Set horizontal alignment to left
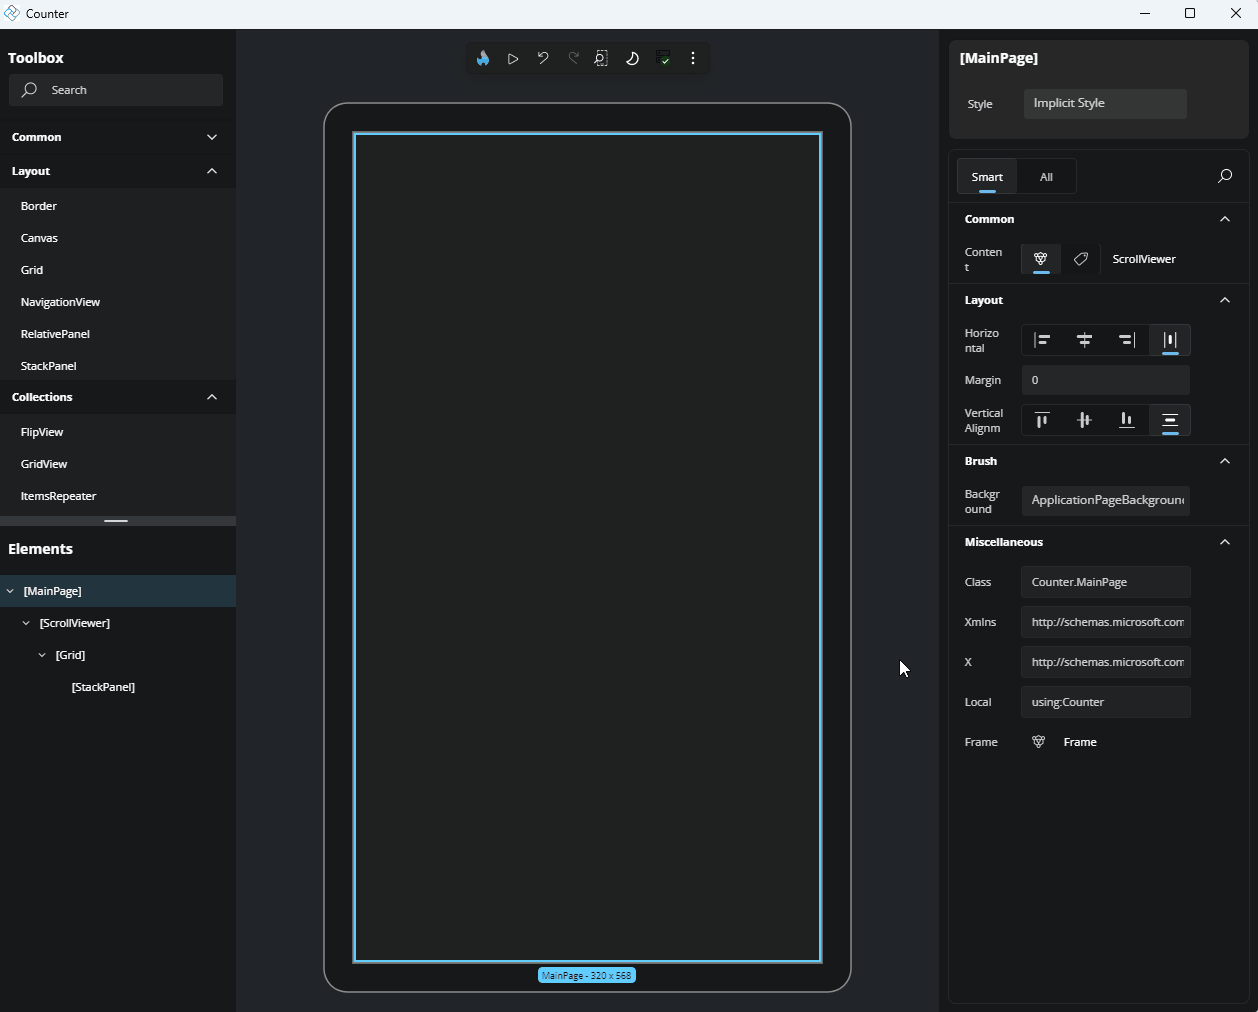1258x1012 pixels. pos(1041,340)
